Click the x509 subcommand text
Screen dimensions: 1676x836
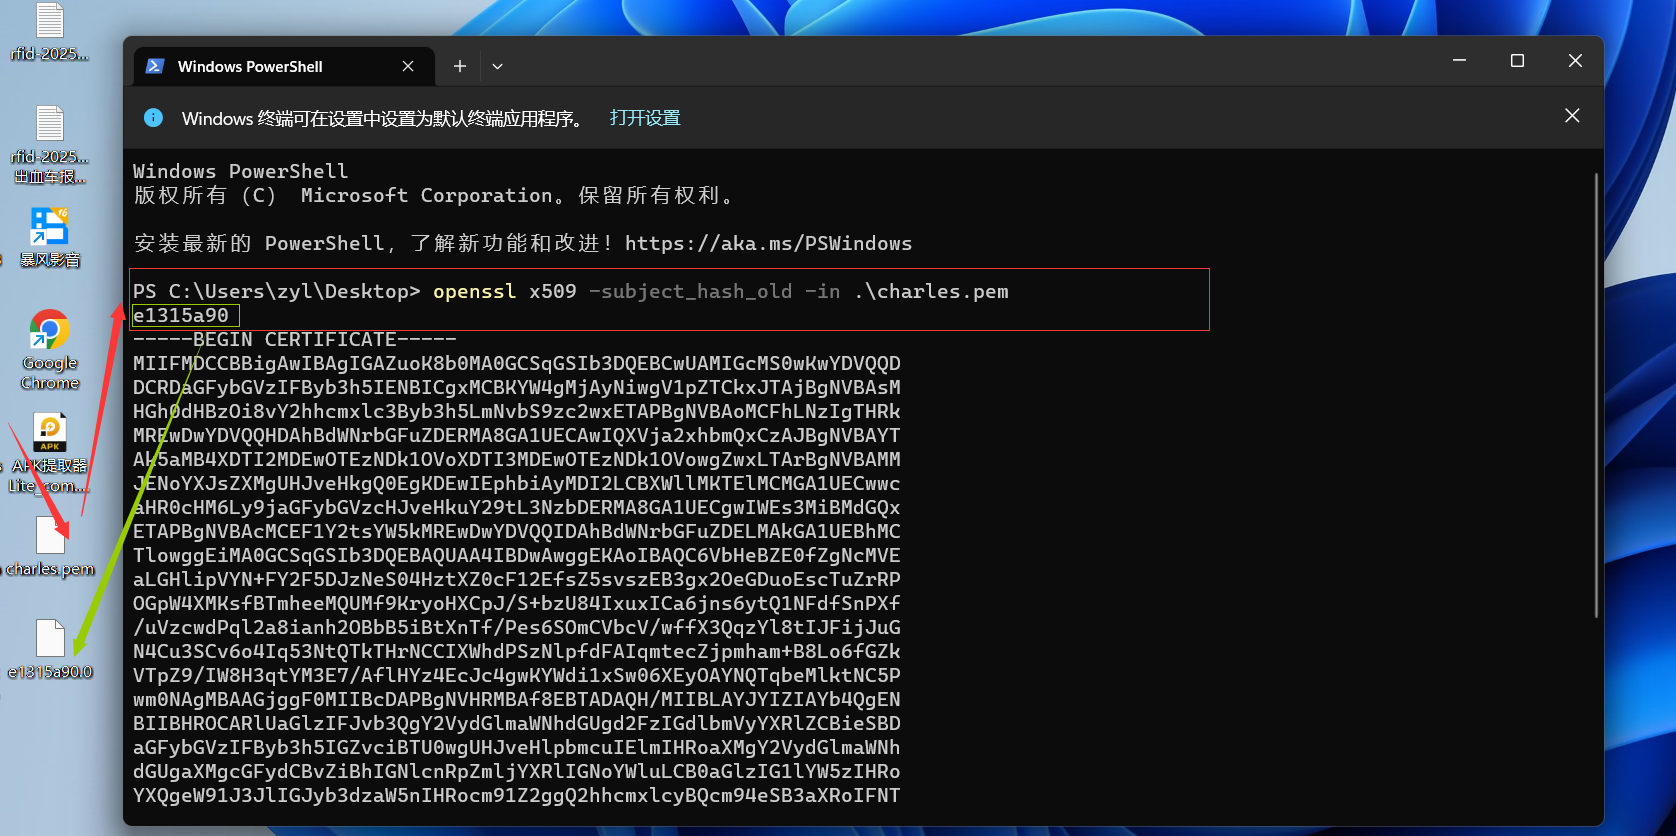pos(553,292)
